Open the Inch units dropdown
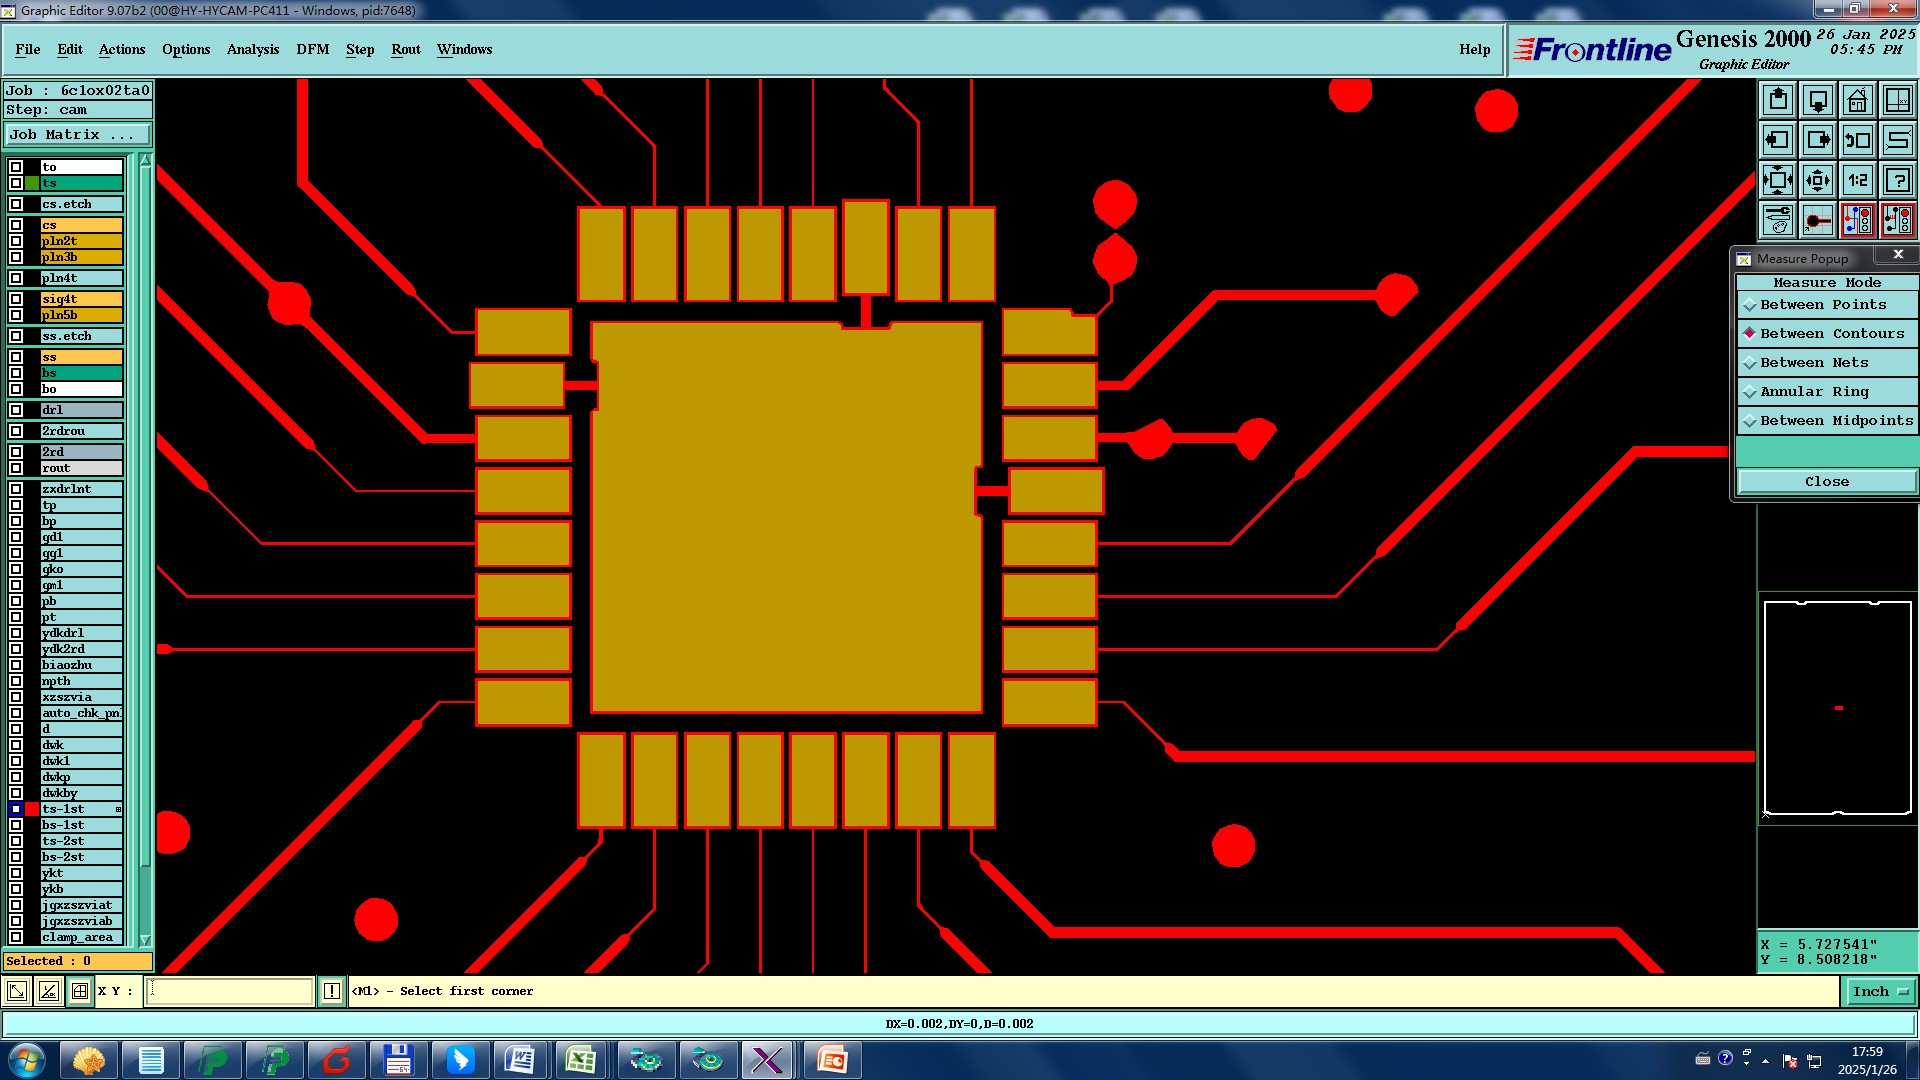The width and height of the screenshot is (1920, 1080). (1880, 991)
